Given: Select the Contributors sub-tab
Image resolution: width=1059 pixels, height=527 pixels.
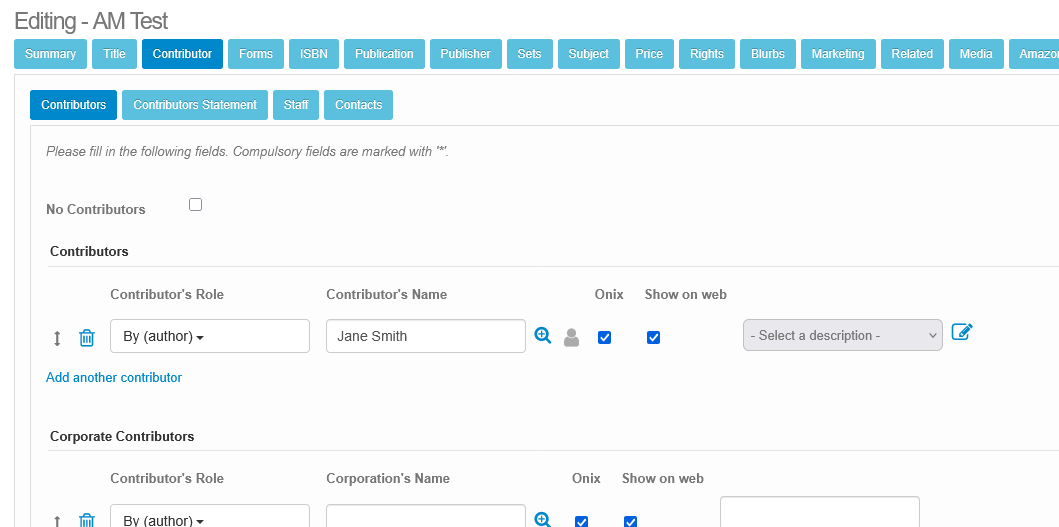Looking at the screenshot, I should [74, 105].
